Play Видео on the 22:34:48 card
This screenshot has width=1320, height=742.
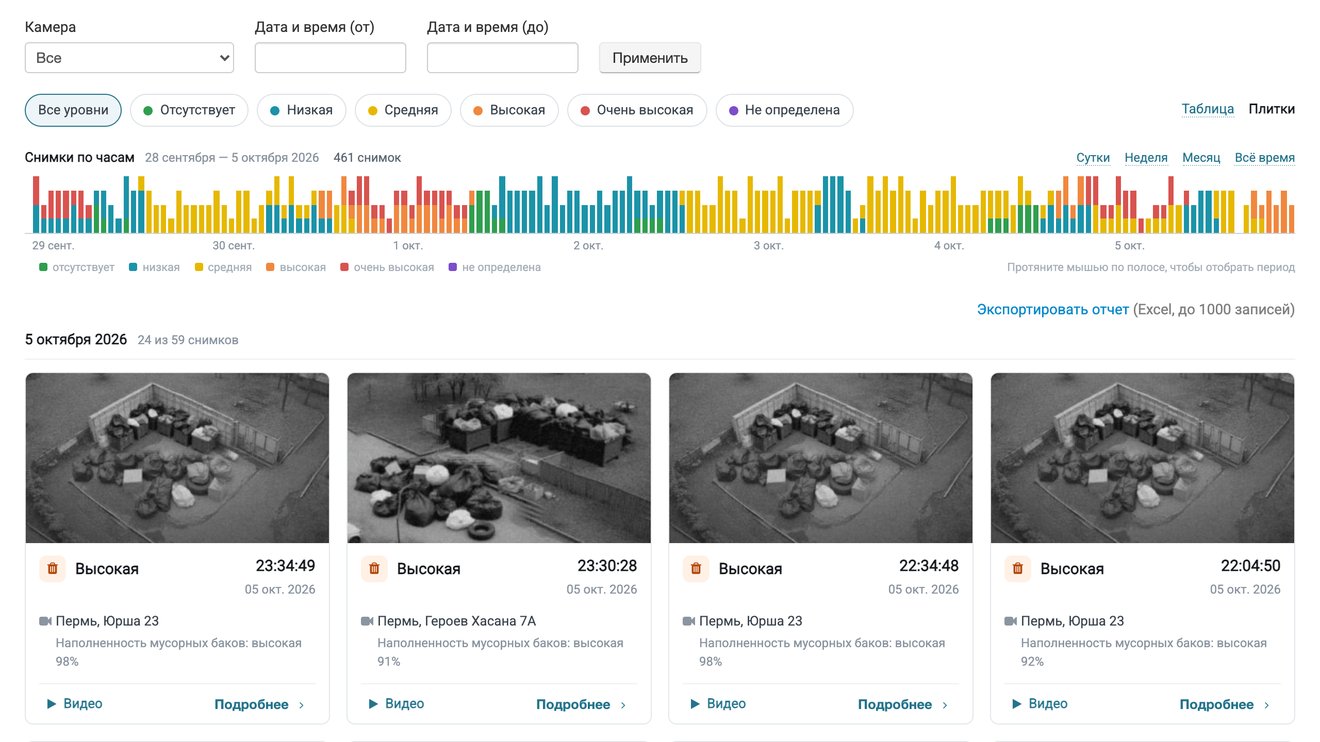(718, 704)
